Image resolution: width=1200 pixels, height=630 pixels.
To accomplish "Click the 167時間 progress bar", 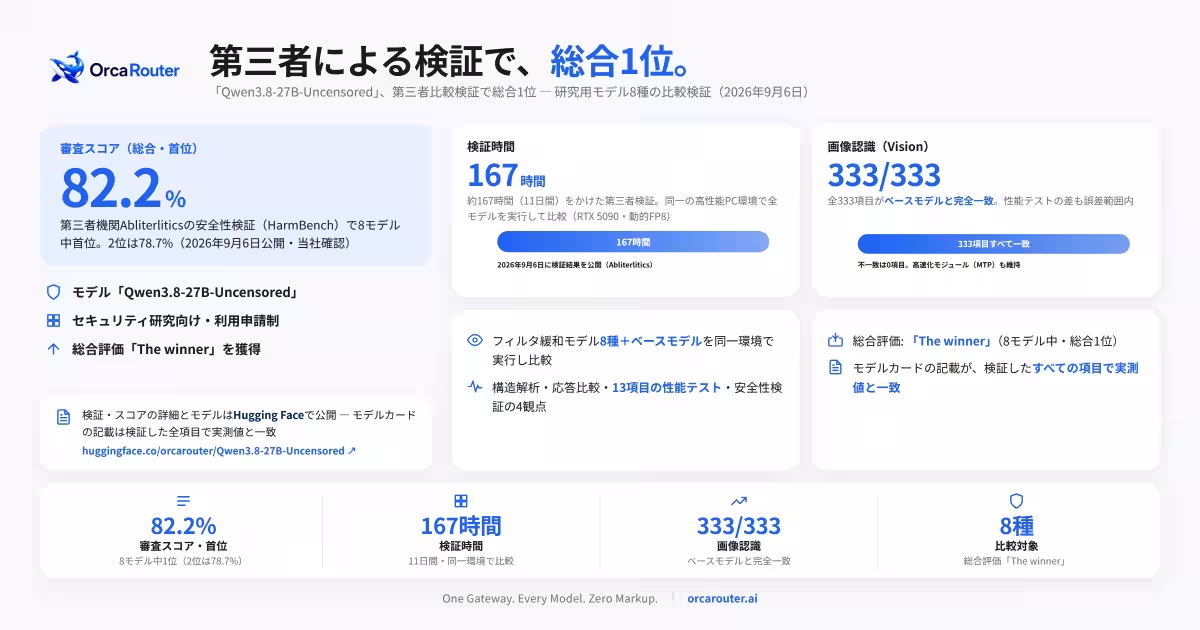I will tap(633, 242).
